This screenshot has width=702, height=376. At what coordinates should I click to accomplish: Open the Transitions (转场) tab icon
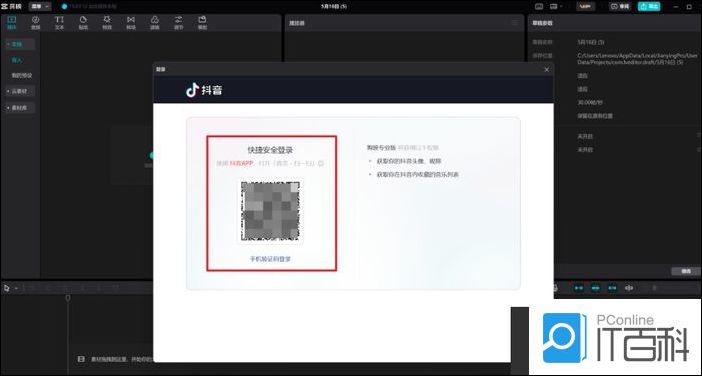pyautogui.click(x=131, y=22)
